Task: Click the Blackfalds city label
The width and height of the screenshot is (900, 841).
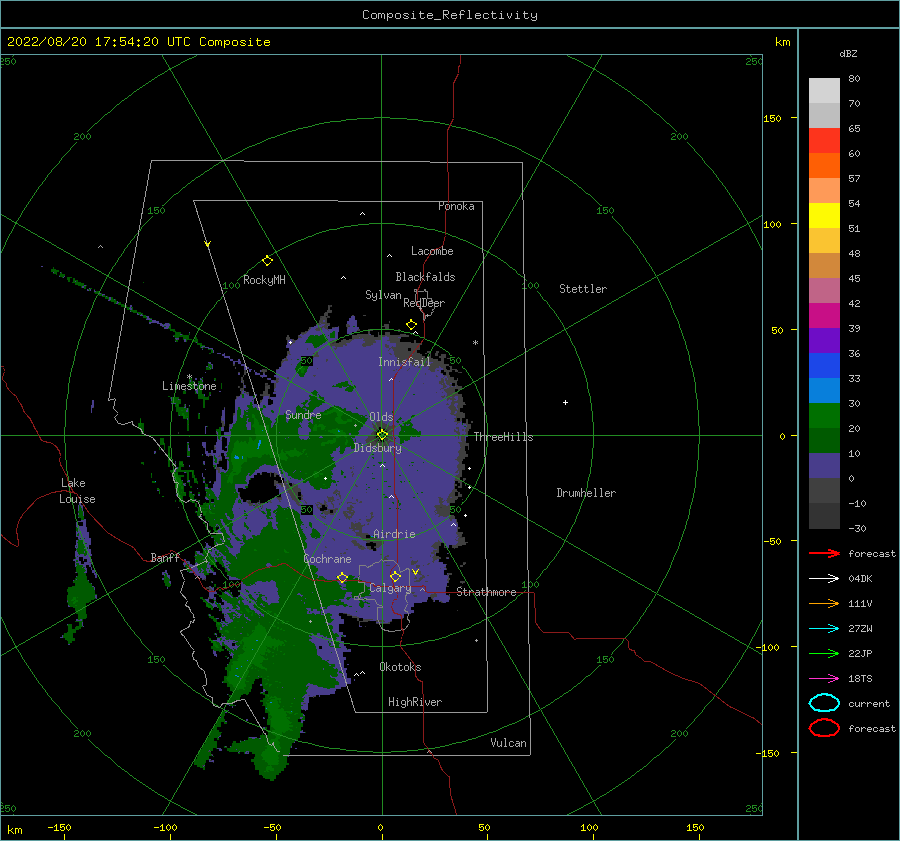Action: tap(425, 277)
